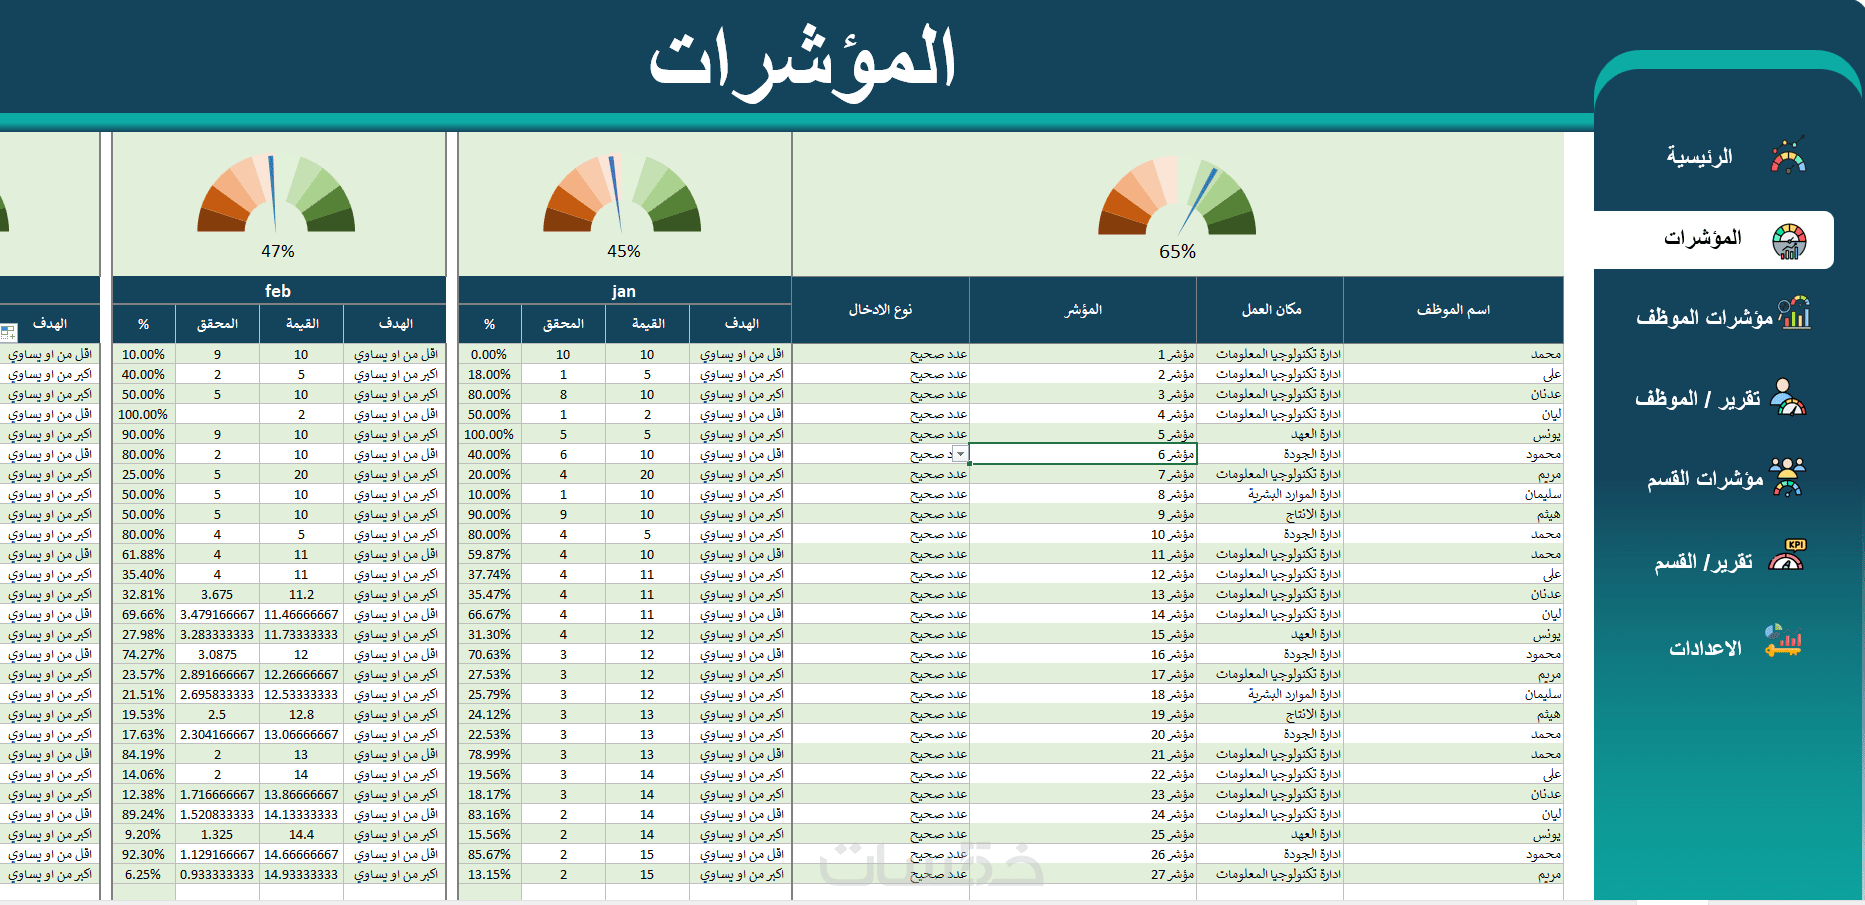The height and width of the screenshot is (905, 1865).
Task: Select the jan percentage 59.87%
Action: point(489,554)
